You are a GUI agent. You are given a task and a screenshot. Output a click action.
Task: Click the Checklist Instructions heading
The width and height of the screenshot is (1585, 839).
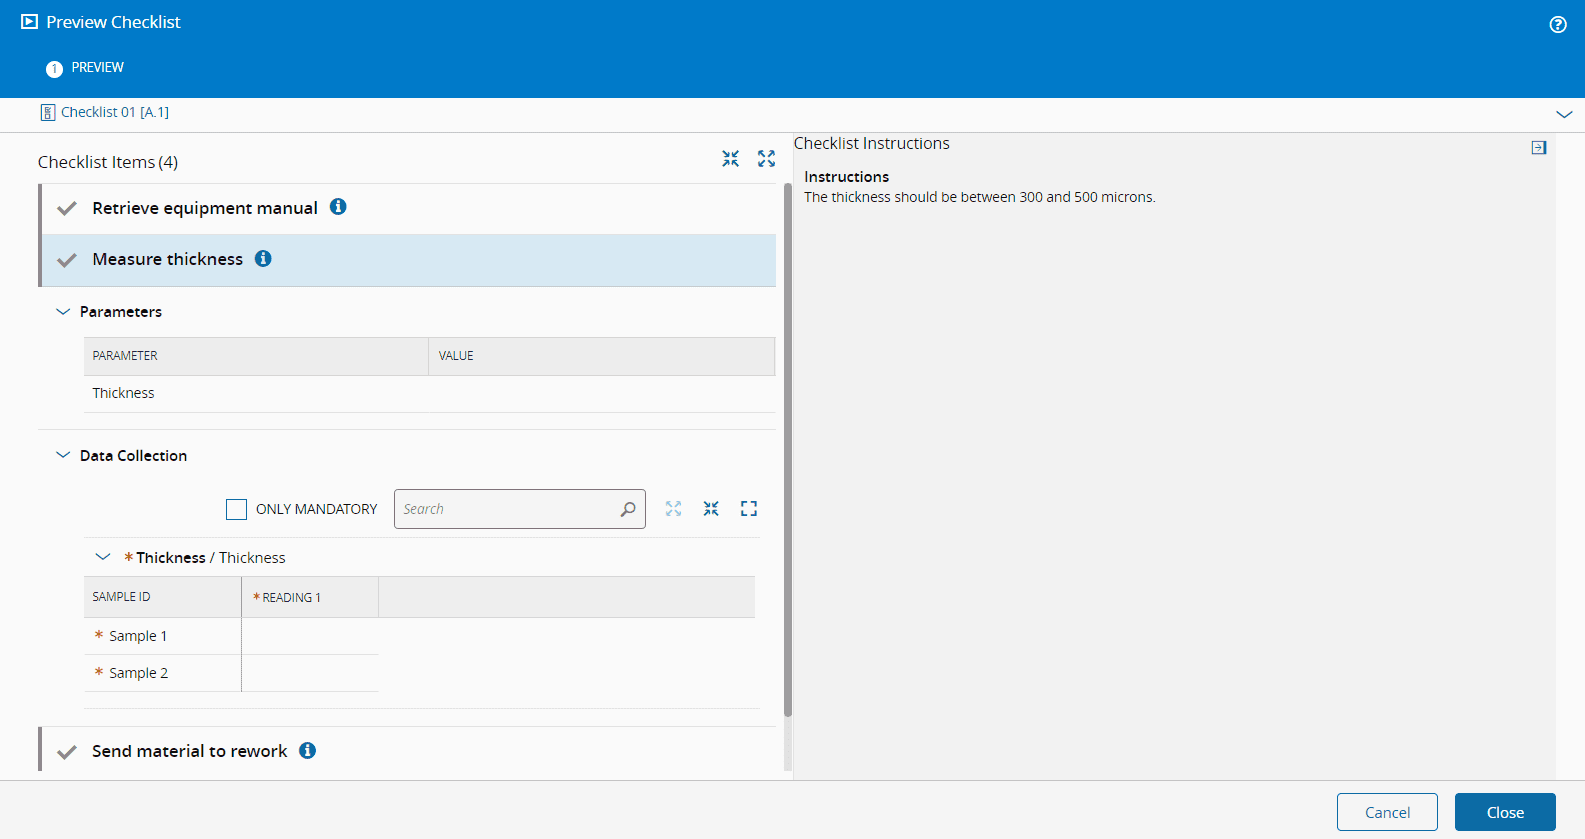click(x=872, y=143)
